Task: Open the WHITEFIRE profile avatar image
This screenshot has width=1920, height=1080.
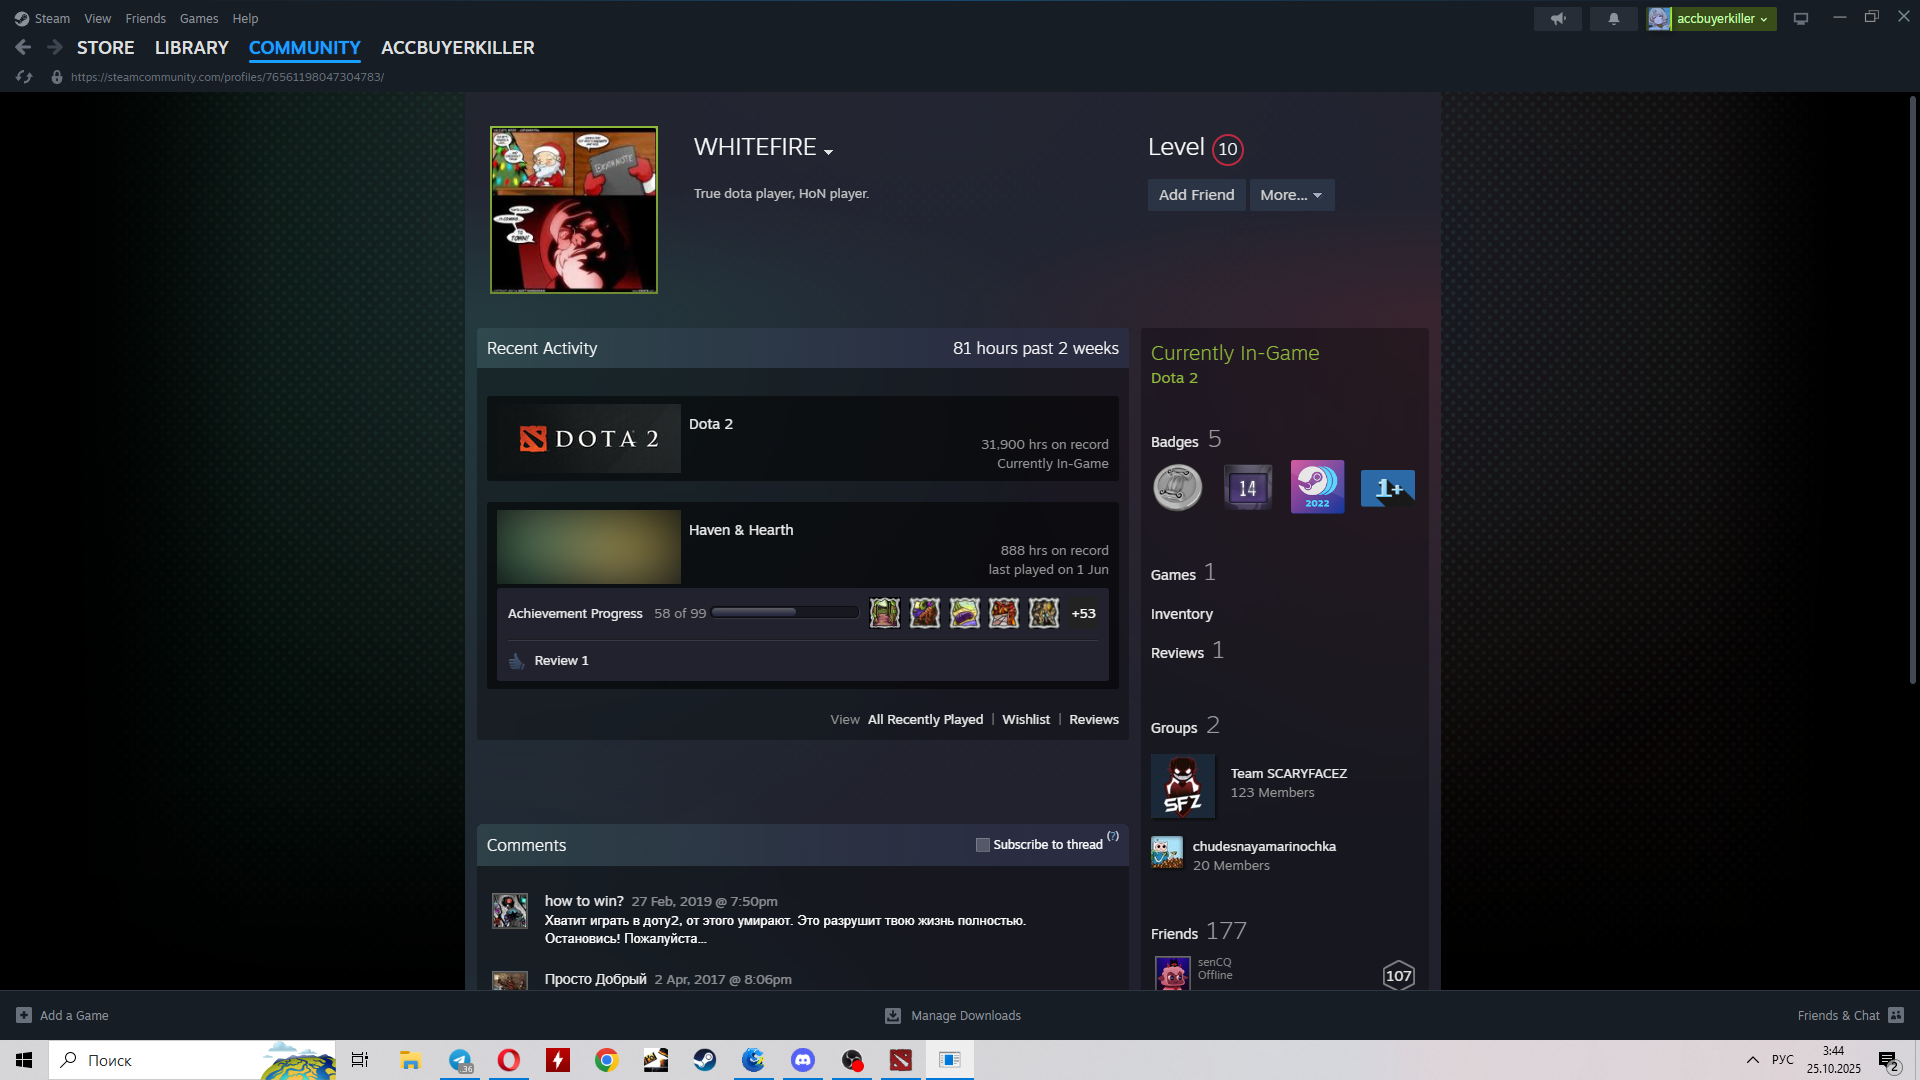Action: pyautogui.click(x=573, y=210)
